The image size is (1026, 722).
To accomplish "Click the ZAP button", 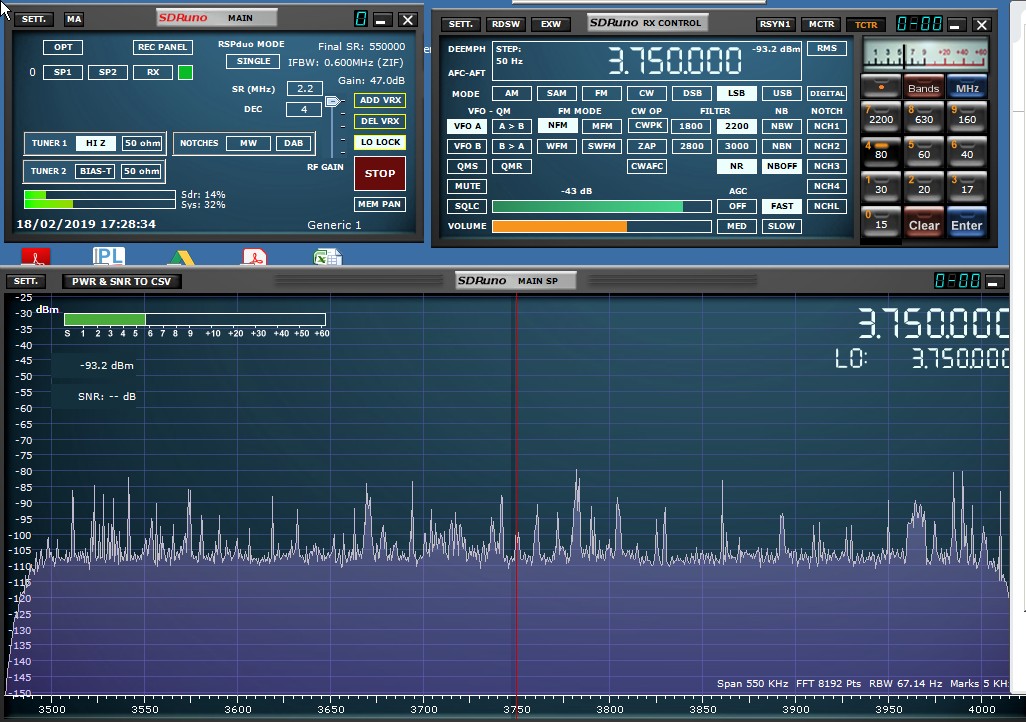I will [x=647, y=147].
